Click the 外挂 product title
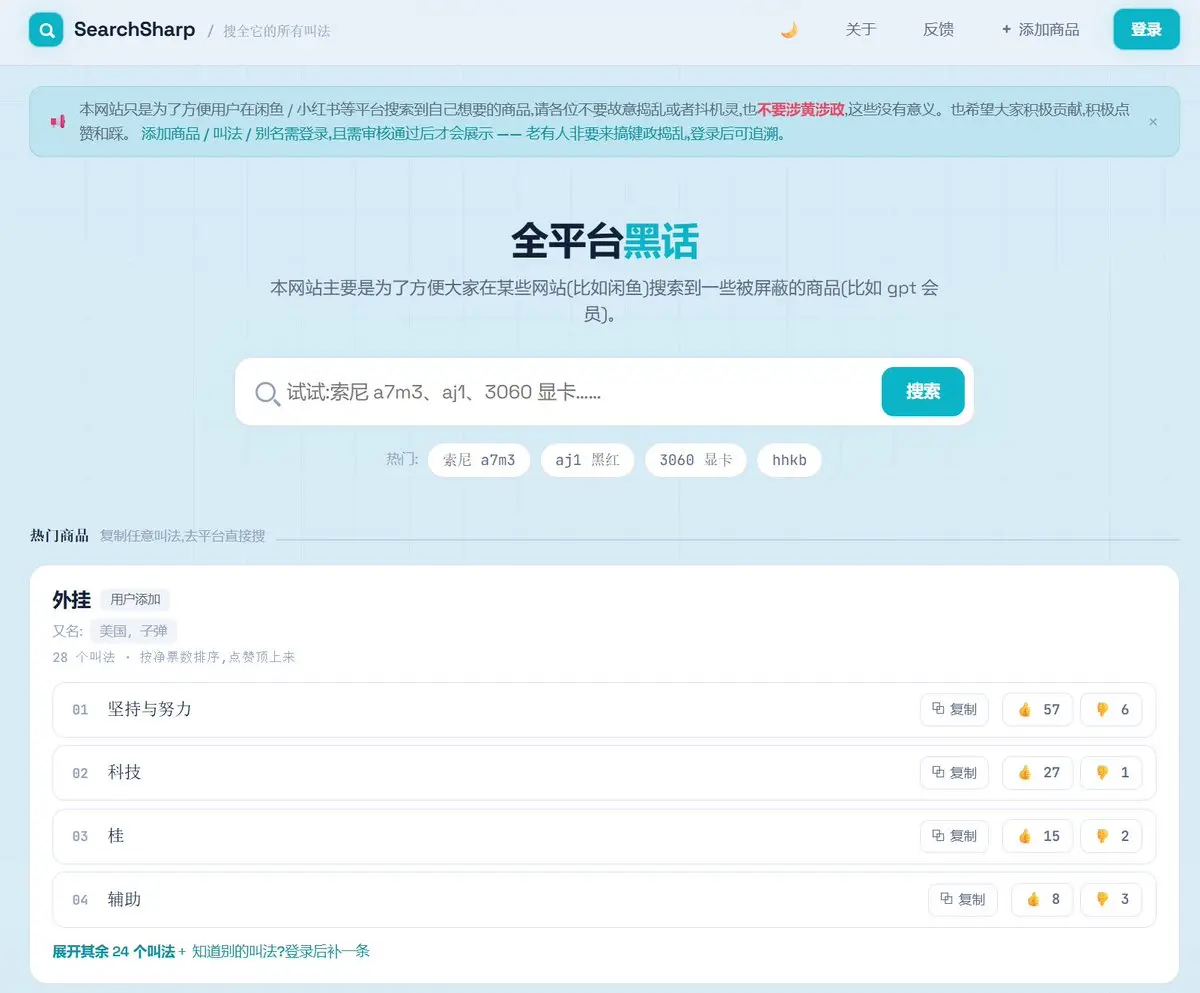1200x993 pixels. click(72, 600)
